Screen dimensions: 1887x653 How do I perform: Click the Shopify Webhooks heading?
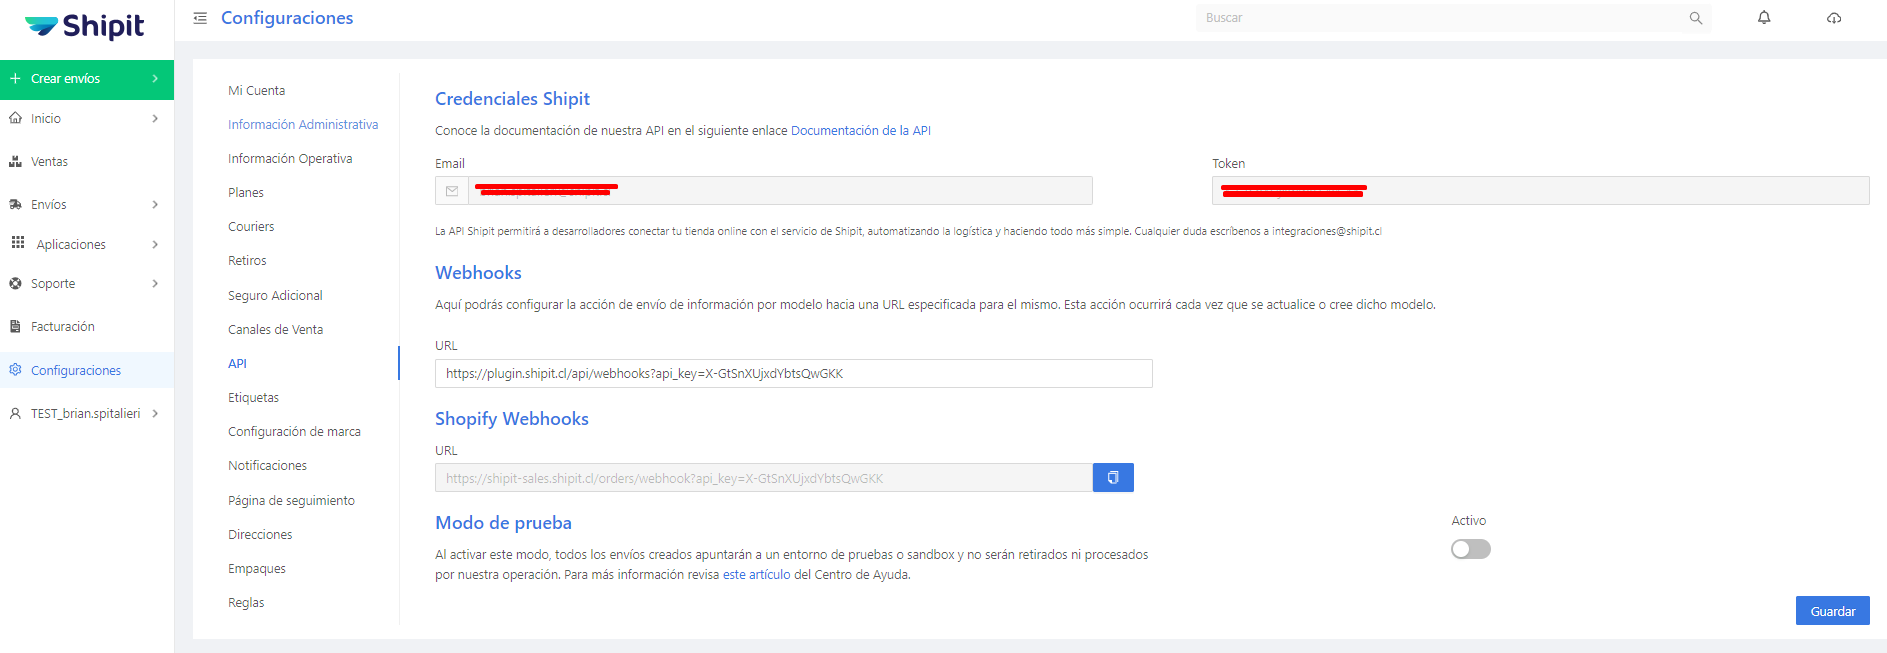click(x=512, y=418)
